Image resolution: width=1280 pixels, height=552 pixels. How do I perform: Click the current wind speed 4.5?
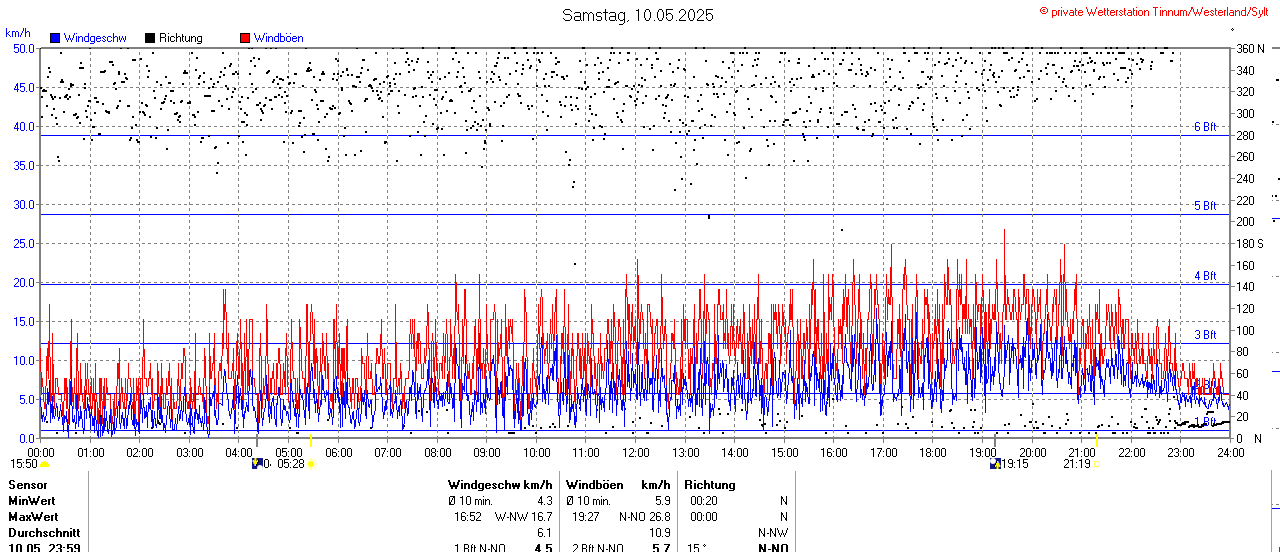[x=544, y=548]
